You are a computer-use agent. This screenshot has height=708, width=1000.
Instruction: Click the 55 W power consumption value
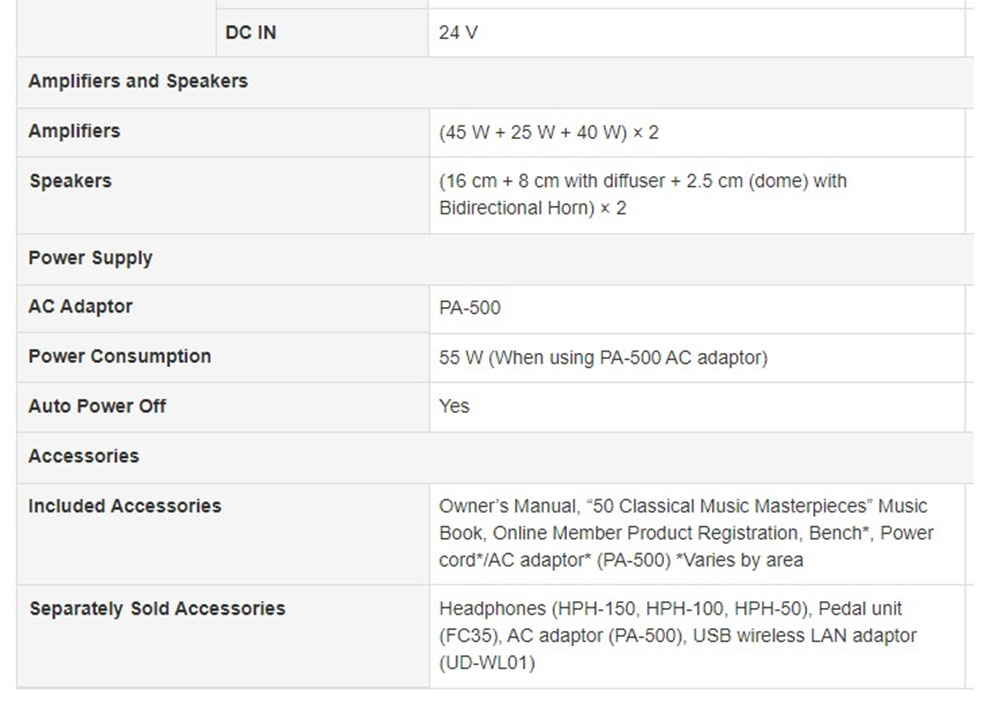pos(603,358)
